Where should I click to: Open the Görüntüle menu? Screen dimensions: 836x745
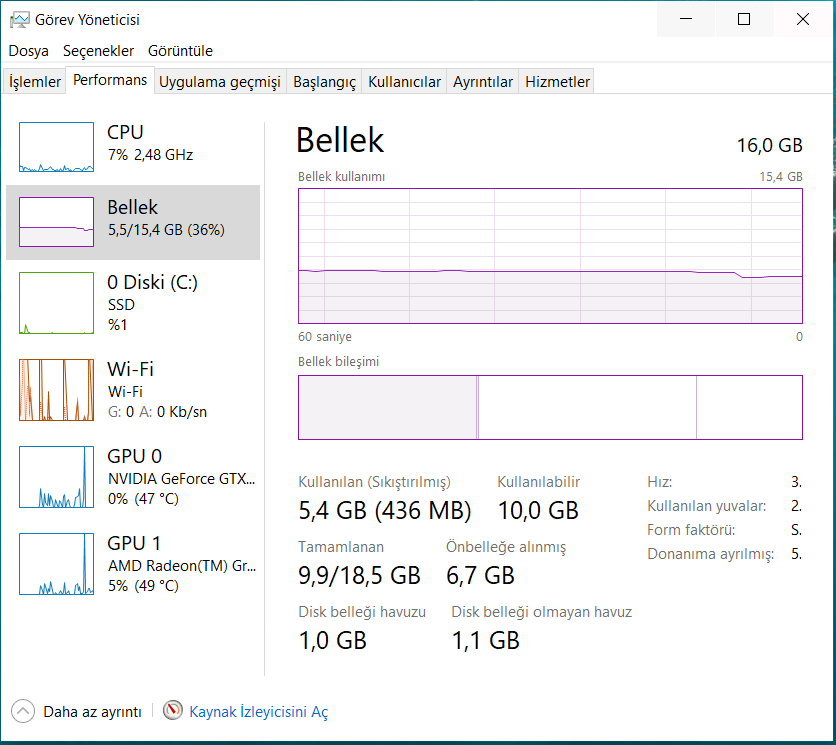coord(180,51)
